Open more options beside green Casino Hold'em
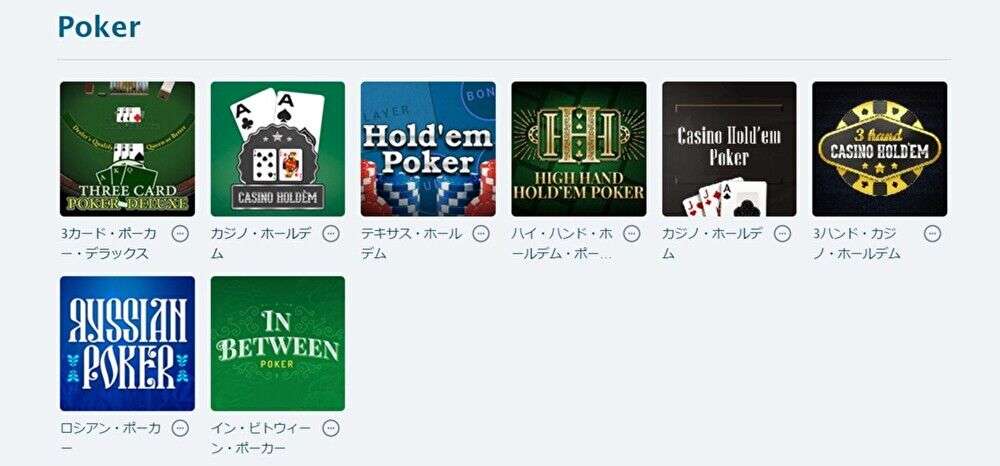The image size is (1000, 466). (x=330, y=234)
